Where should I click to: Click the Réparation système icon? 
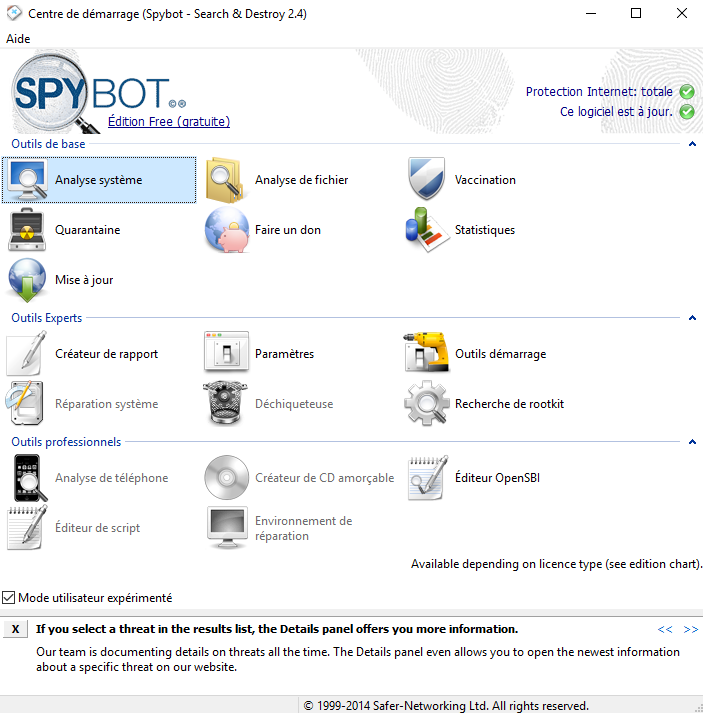point(25,403)
